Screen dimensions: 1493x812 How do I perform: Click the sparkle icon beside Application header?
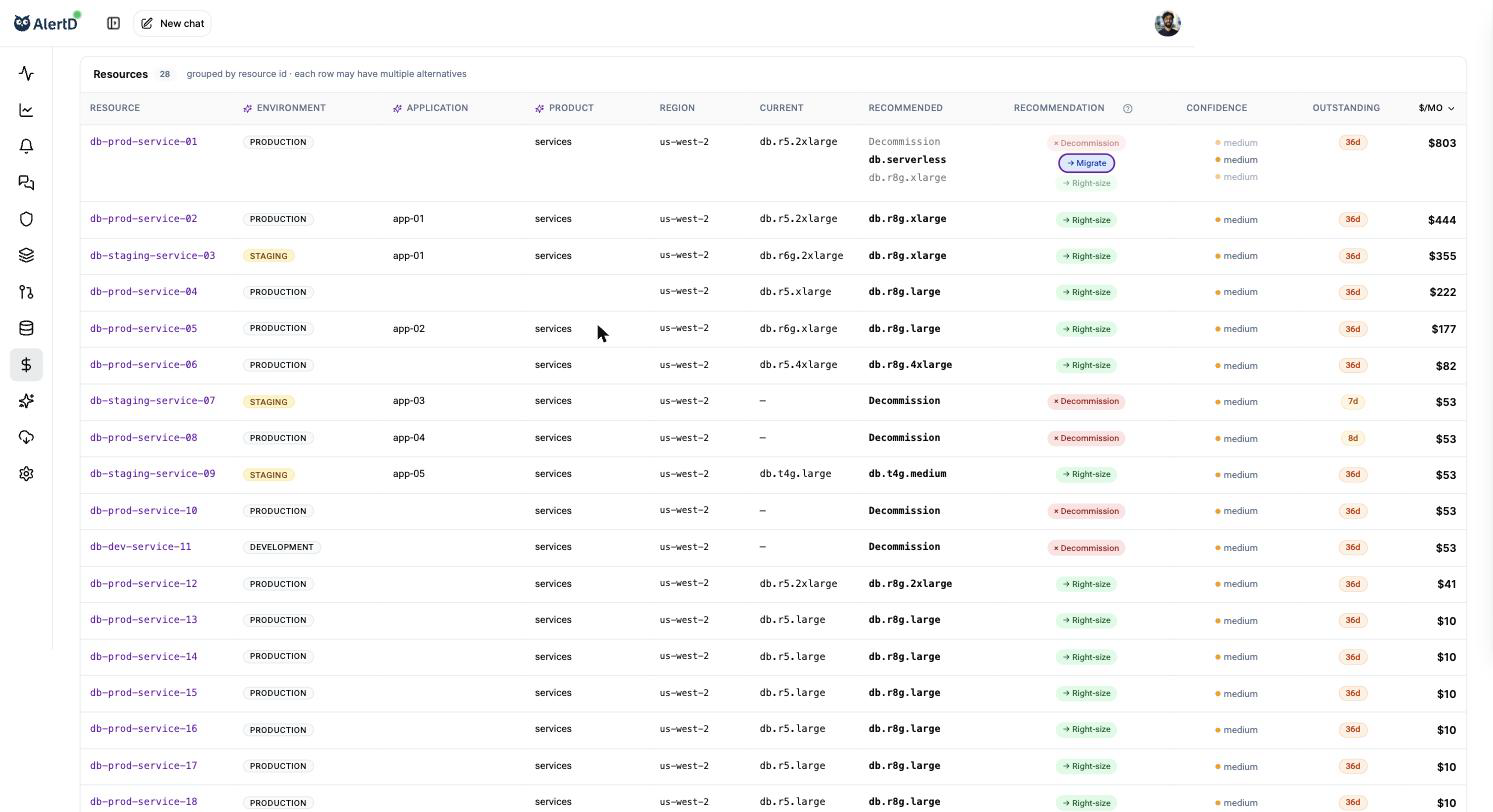tap(397, 108)
